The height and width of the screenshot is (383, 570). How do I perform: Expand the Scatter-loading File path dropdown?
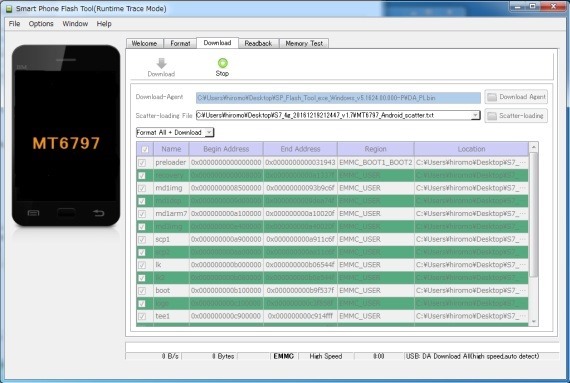tap(475, 115)
